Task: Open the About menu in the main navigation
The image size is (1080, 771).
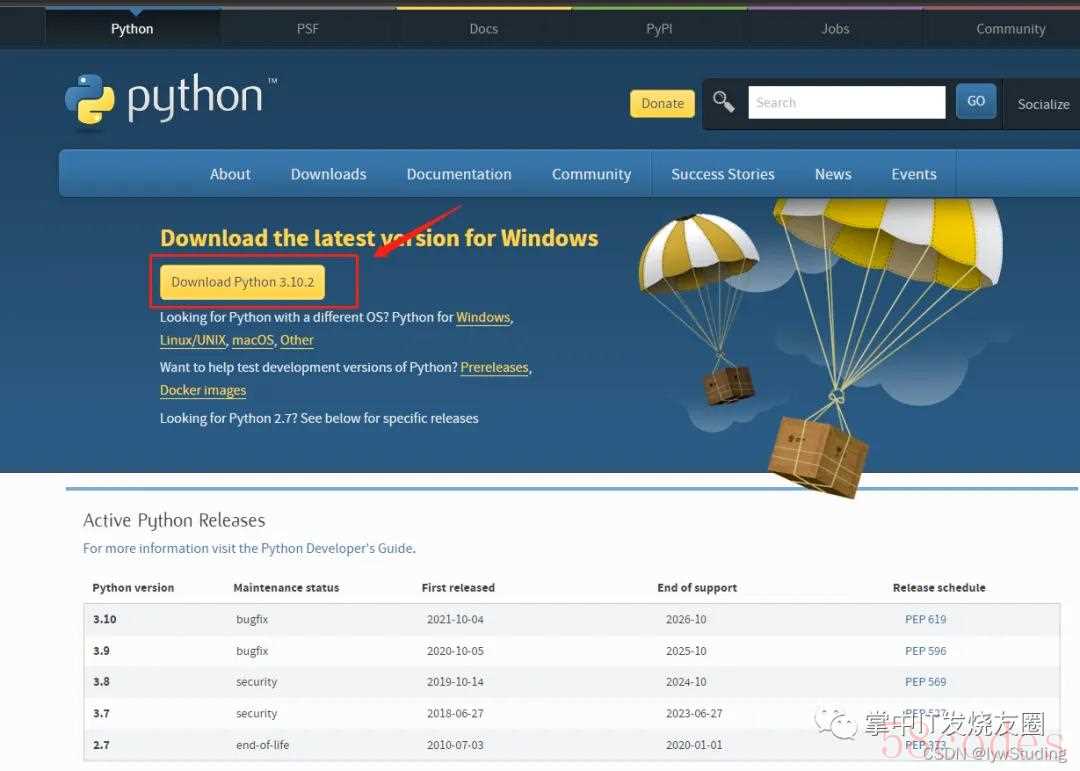Action: point(230,174)
